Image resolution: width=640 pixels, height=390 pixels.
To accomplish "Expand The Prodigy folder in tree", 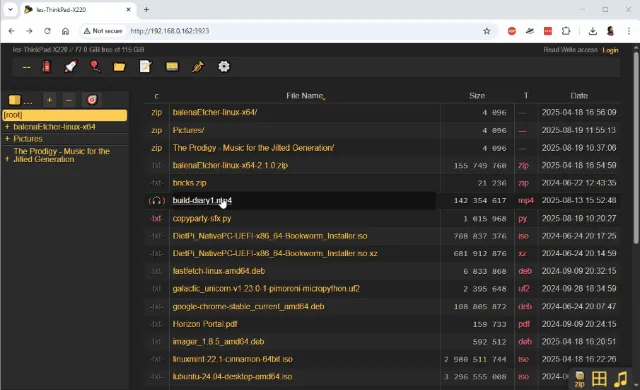I will coord(7,159).
